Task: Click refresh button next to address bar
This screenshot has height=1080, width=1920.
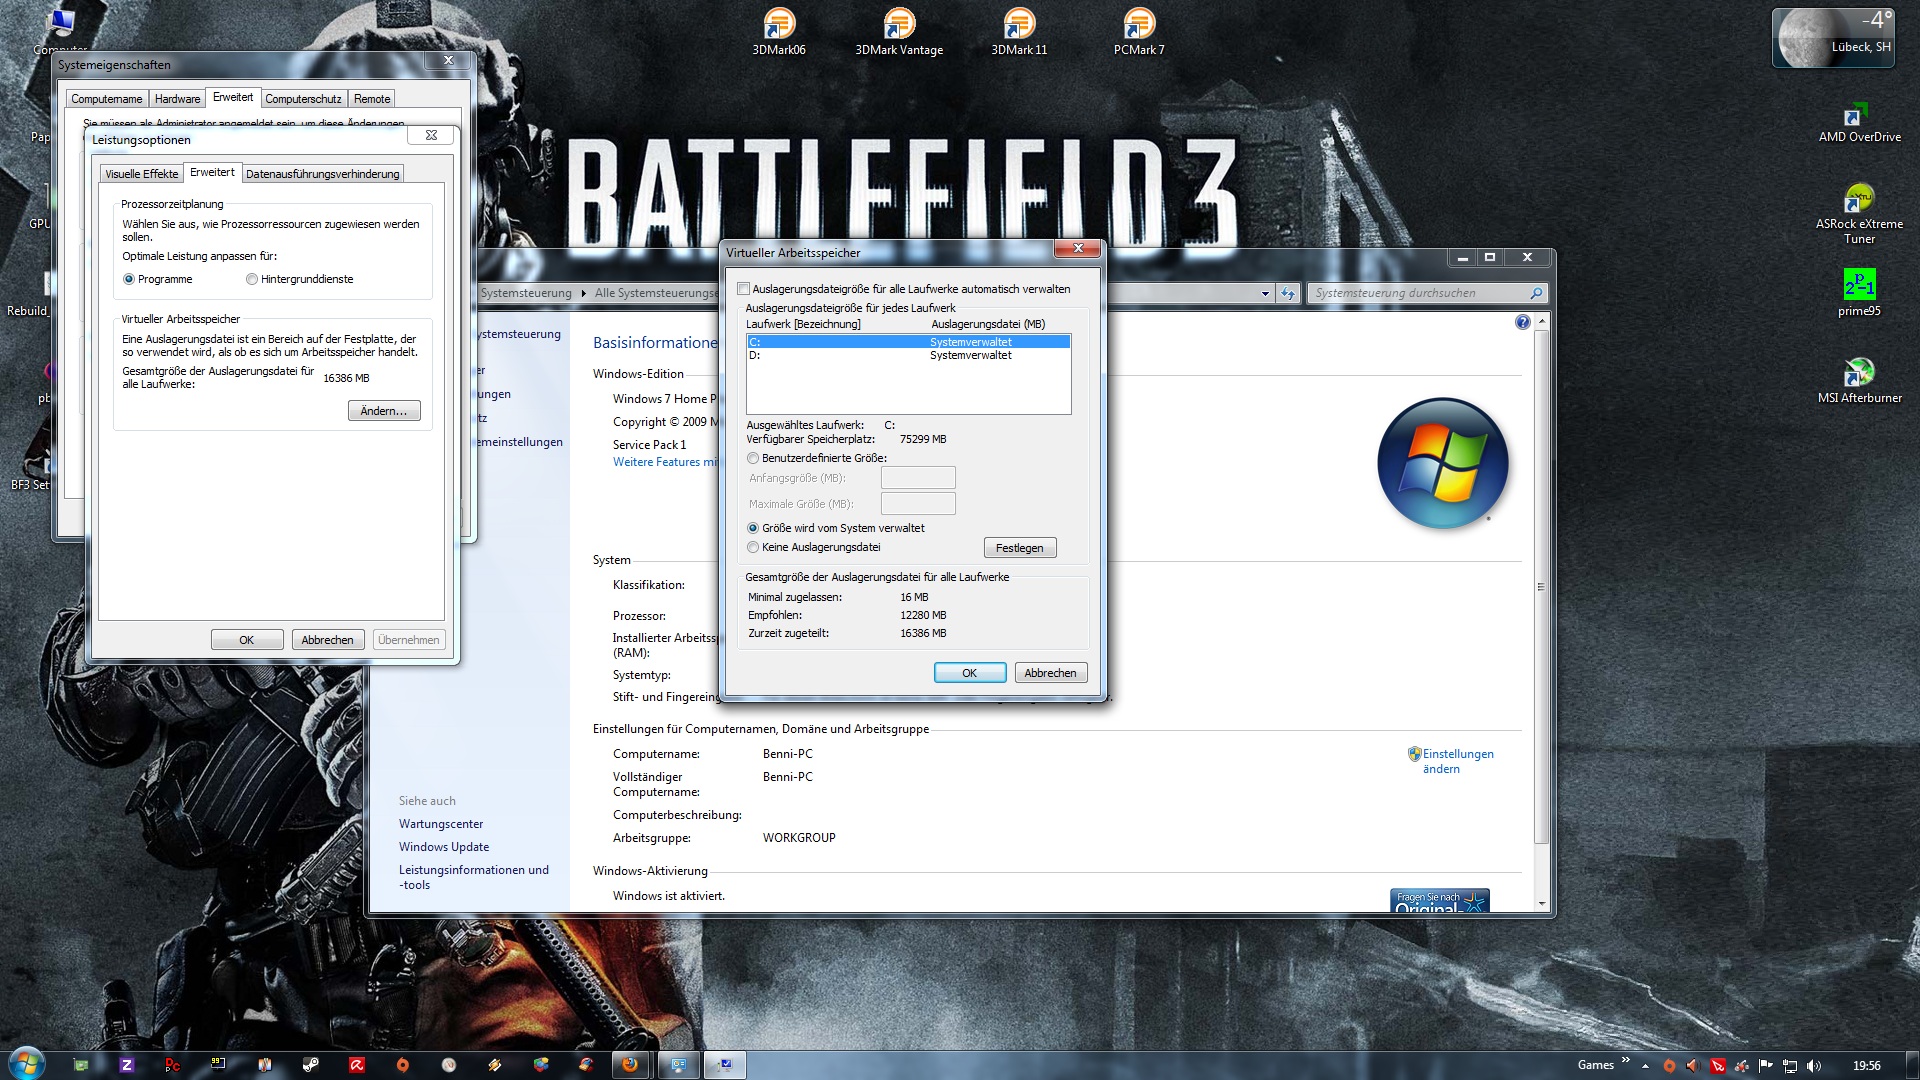Action: pyautogui.click(x=1288, y=293)
